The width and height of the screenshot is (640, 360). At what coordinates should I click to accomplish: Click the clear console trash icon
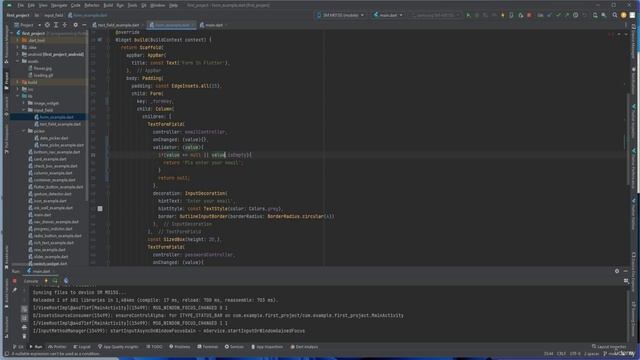coord(24,336)
